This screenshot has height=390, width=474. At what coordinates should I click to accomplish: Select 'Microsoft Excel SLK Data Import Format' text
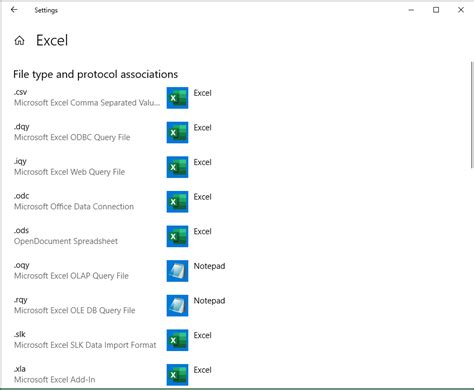coord(85,345)
